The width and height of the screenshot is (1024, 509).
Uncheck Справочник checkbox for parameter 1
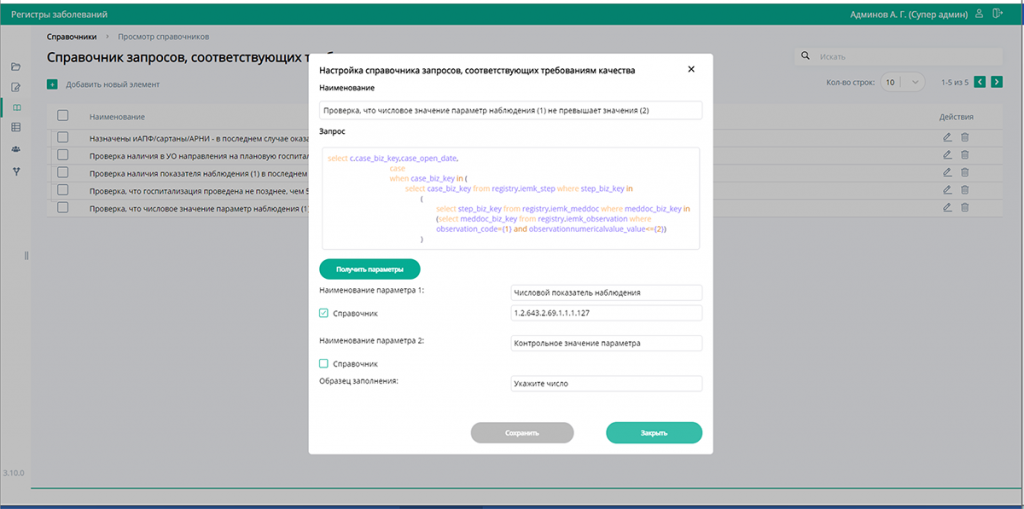click(323, 313)
